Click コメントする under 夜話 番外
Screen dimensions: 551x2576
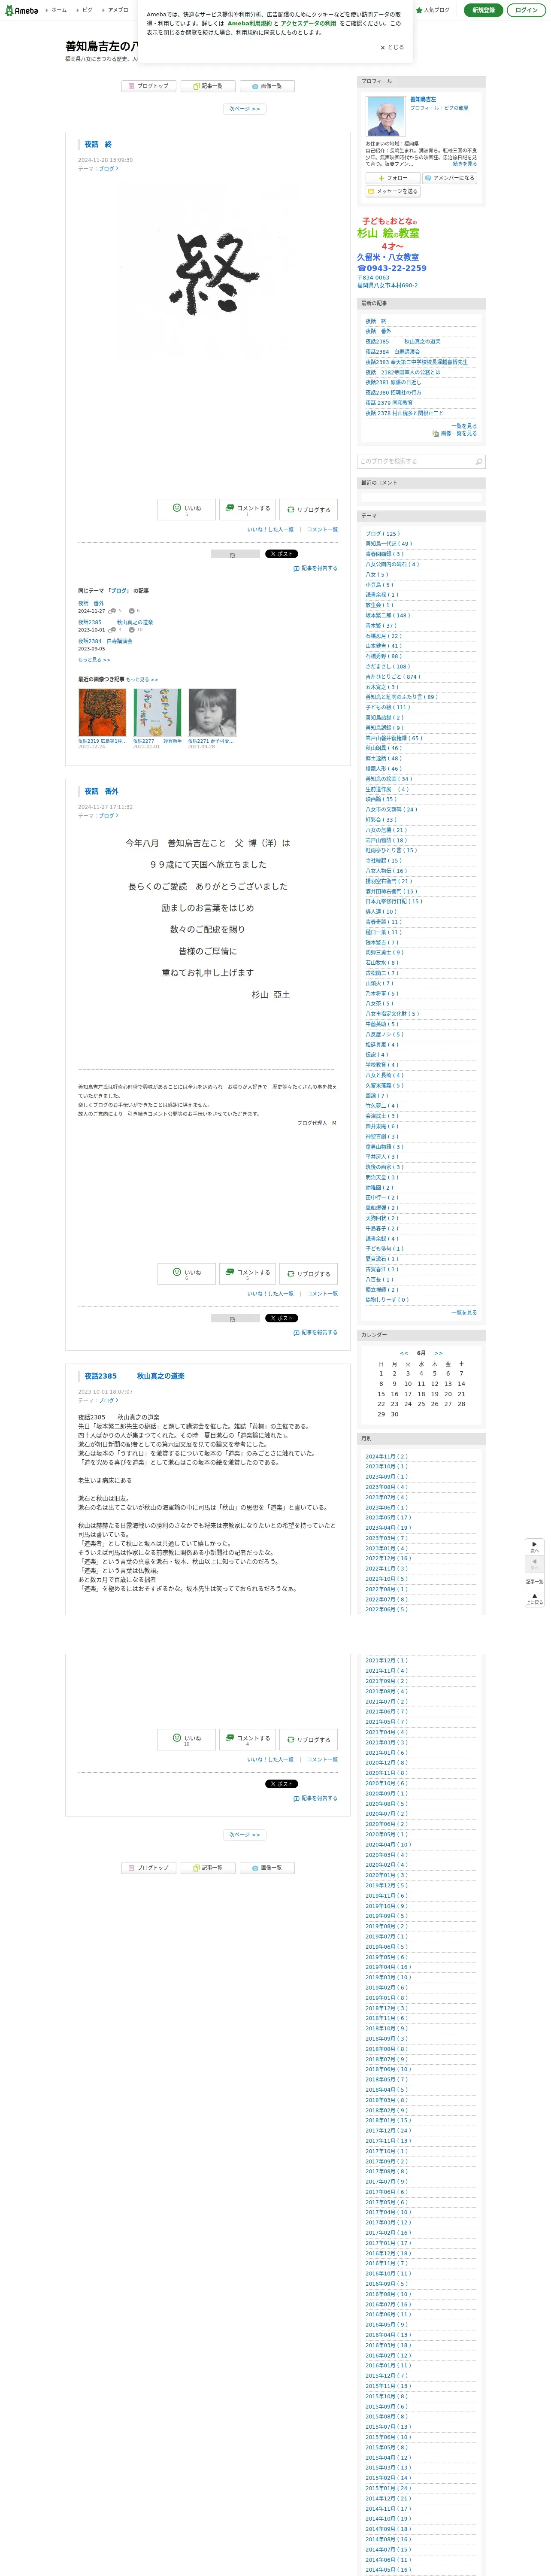tap(247, 1274)
